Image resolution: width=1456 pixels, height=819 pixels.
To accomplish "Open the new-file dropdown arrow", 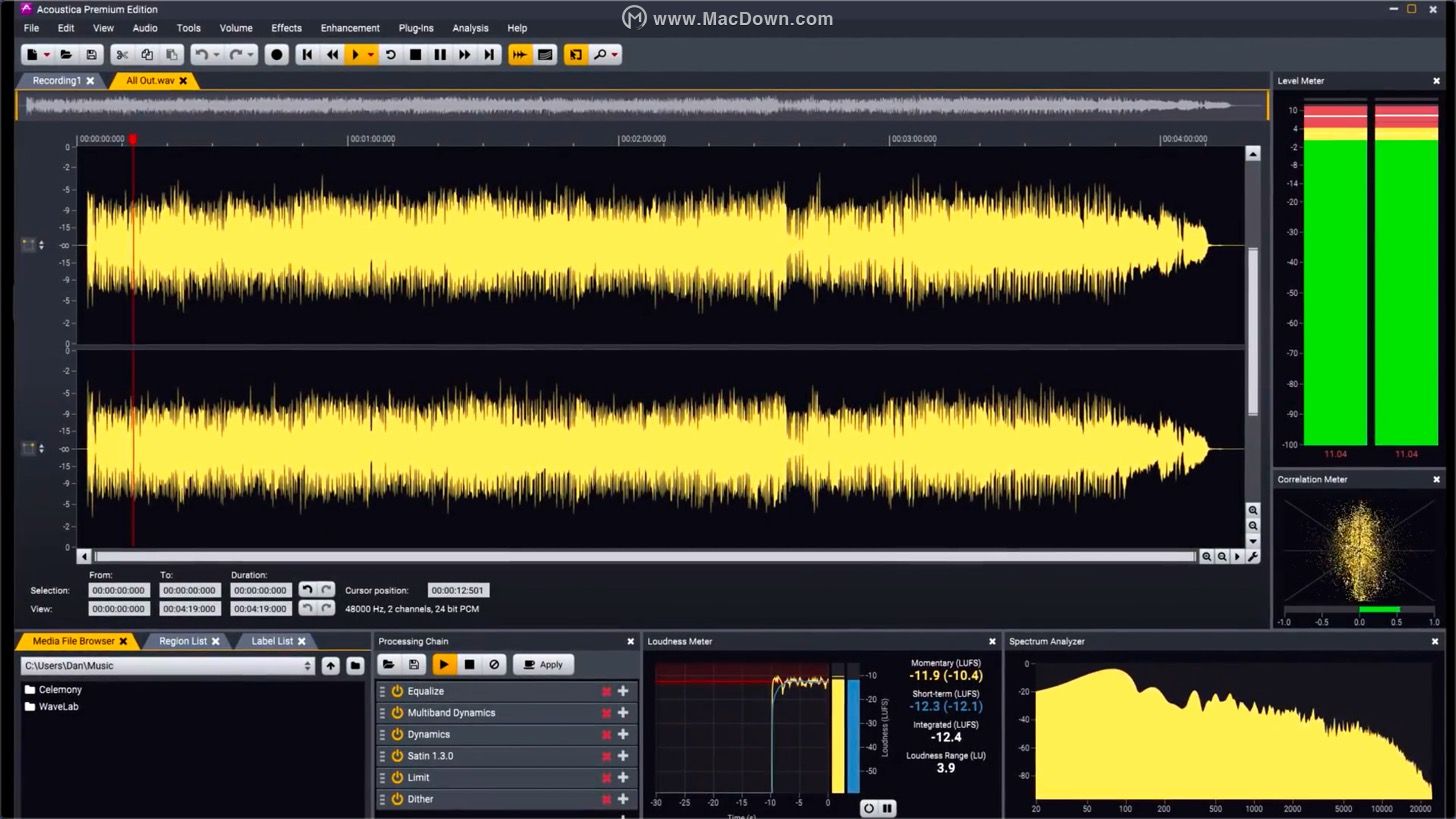I will coord(46,55).
